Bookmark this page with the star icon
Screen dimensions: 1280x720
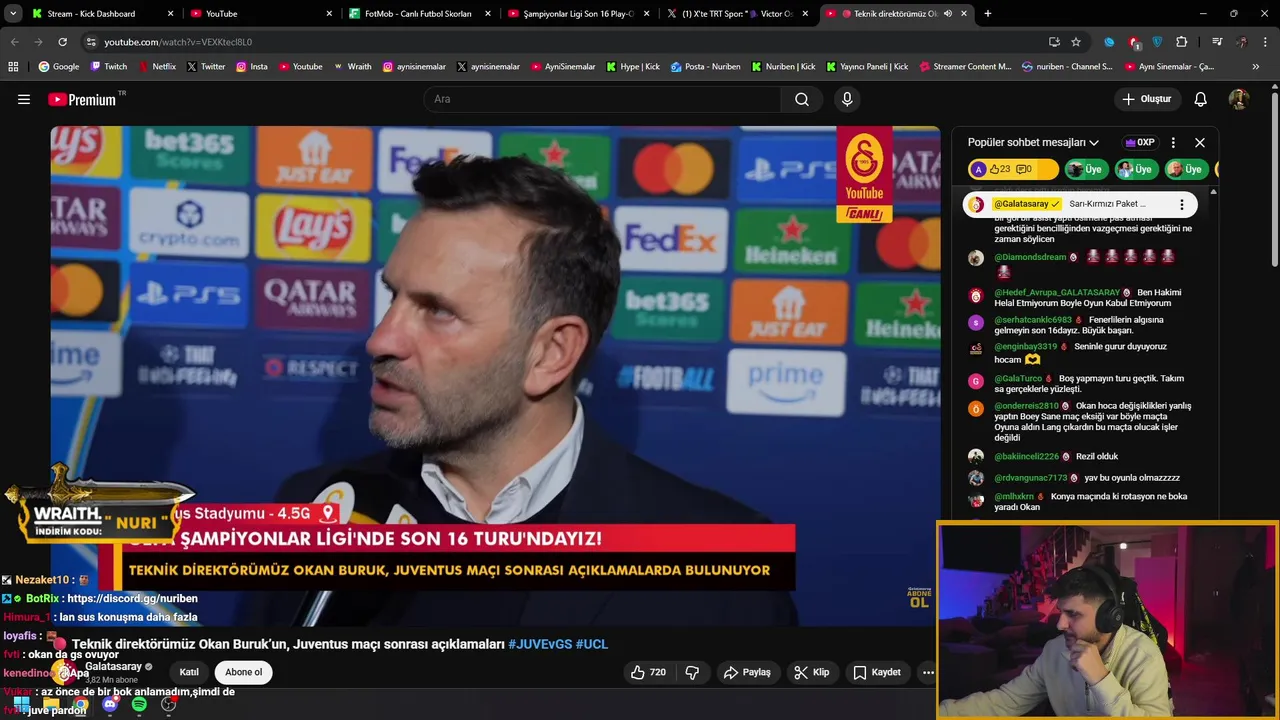(1076, 42)
